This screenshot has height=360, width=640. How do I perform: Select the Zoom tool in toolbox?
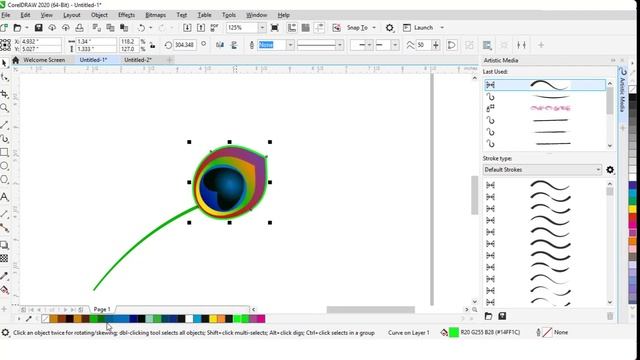pyautogui.click(x=4, y=108)
